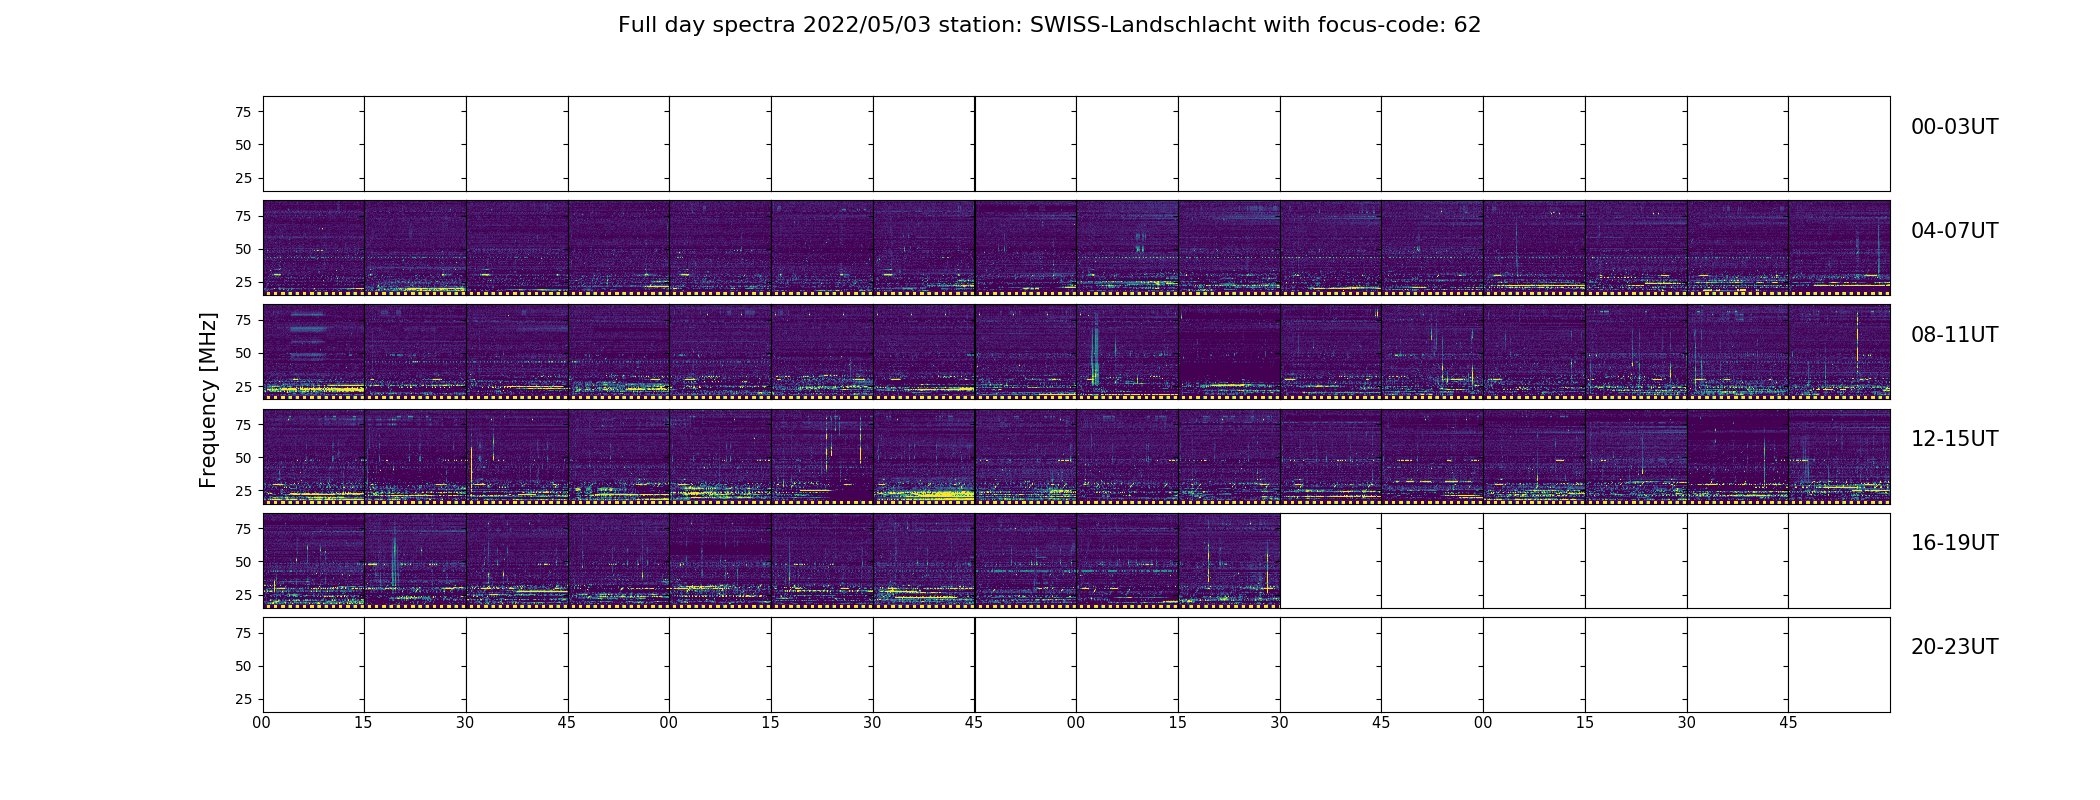The image size is (2100, 800).
Task: Click the 08-11UT spectrogram strip
Action: click(x=1076, y=352)
